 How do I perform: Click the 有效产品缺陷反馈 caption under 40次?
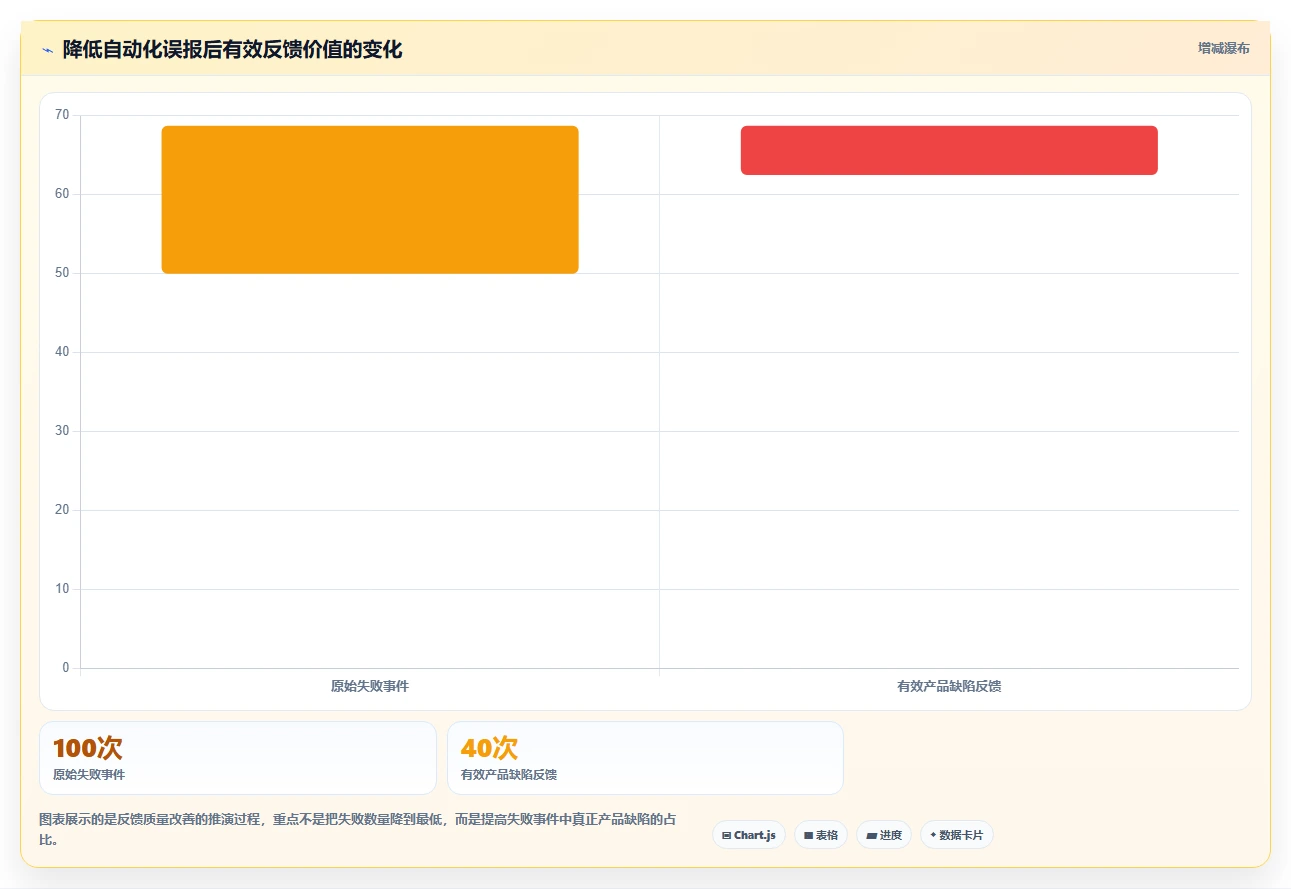point(509,775)
